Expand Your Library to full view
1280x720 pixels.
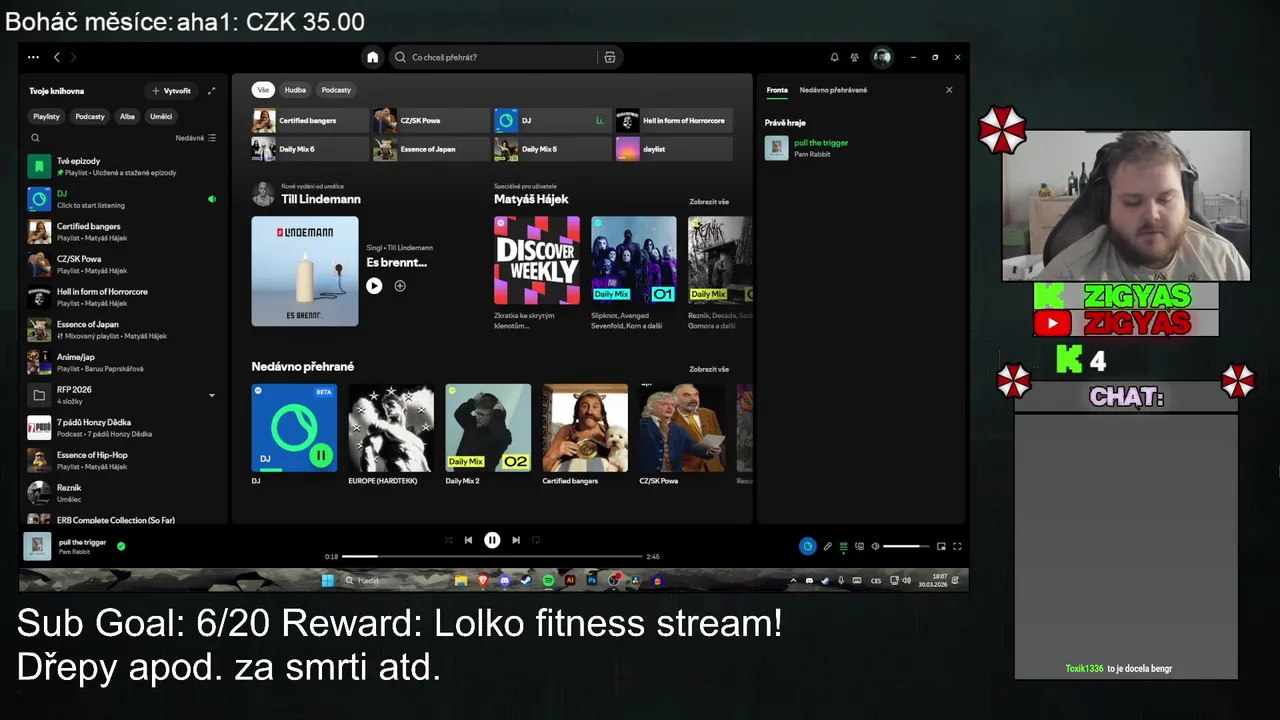click(x=211, y=91)
